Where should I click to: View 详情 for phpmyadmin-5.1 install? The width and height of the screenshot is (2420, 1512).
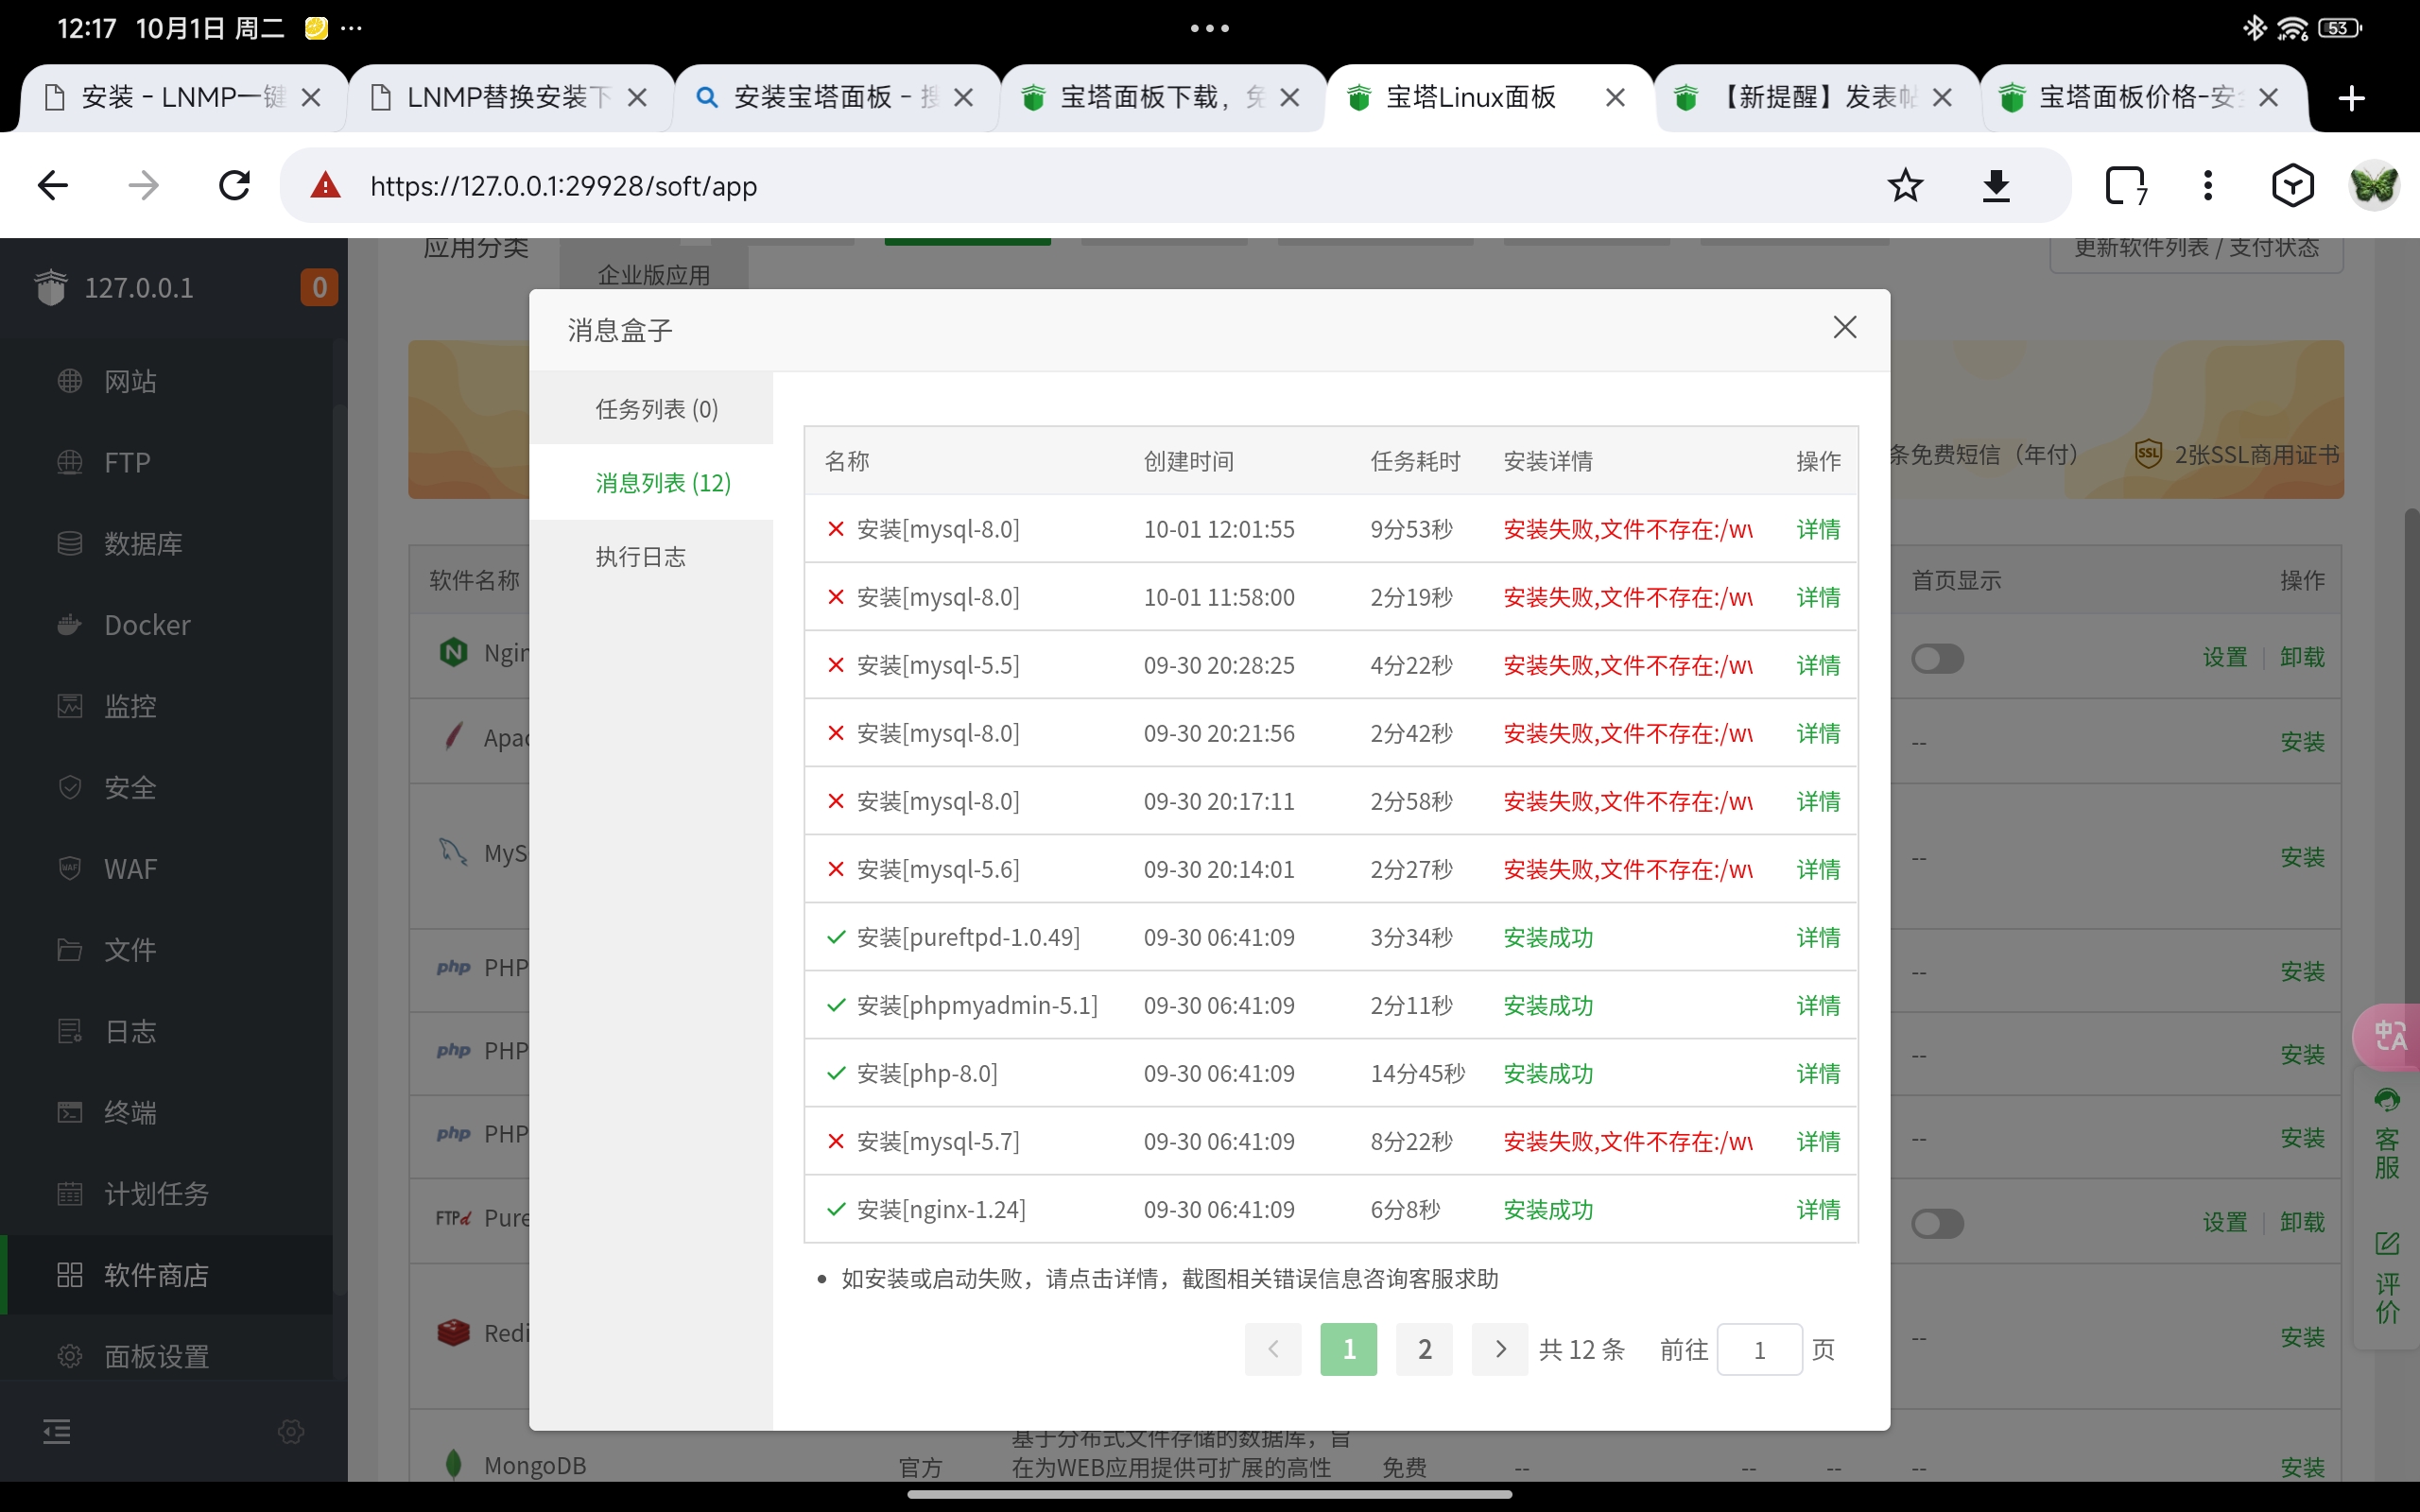click(x=1818, y=1005)
